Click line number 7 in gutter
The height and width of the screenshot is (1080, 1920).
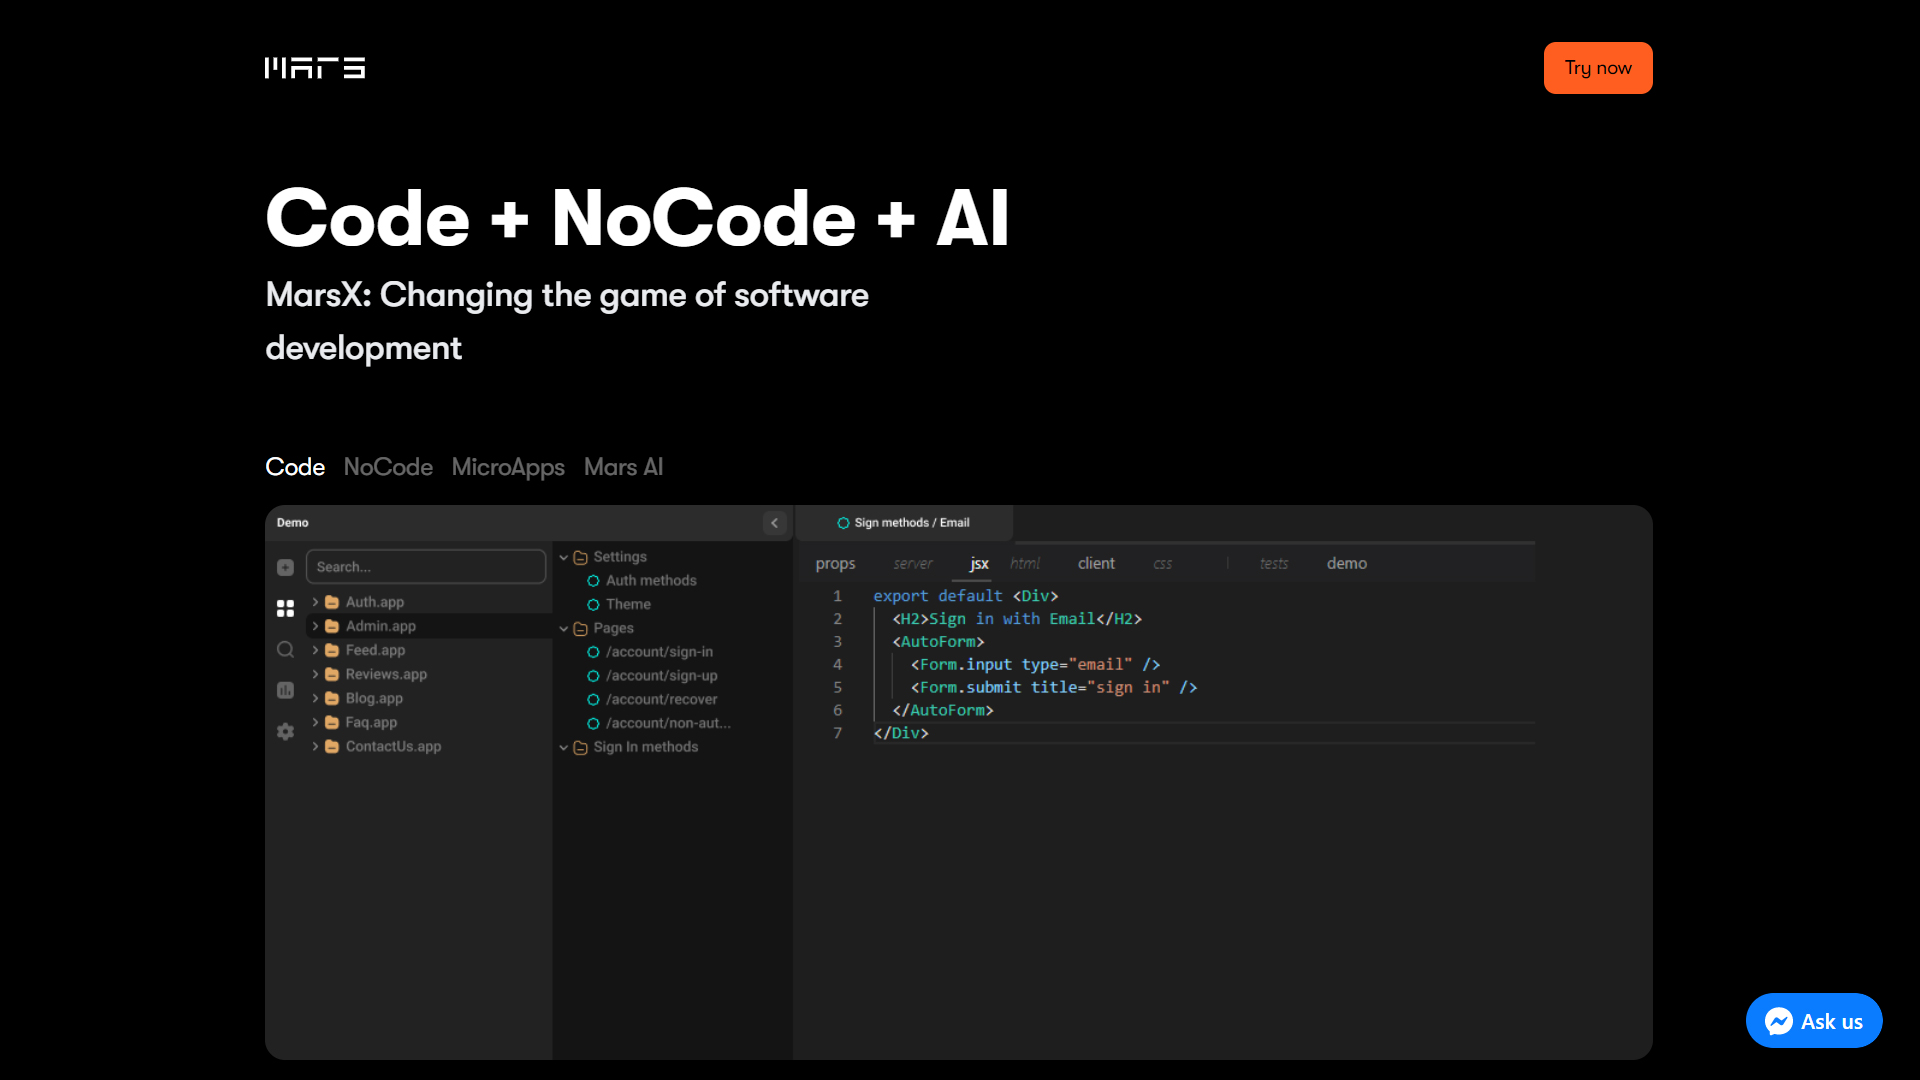coord(838,733)
